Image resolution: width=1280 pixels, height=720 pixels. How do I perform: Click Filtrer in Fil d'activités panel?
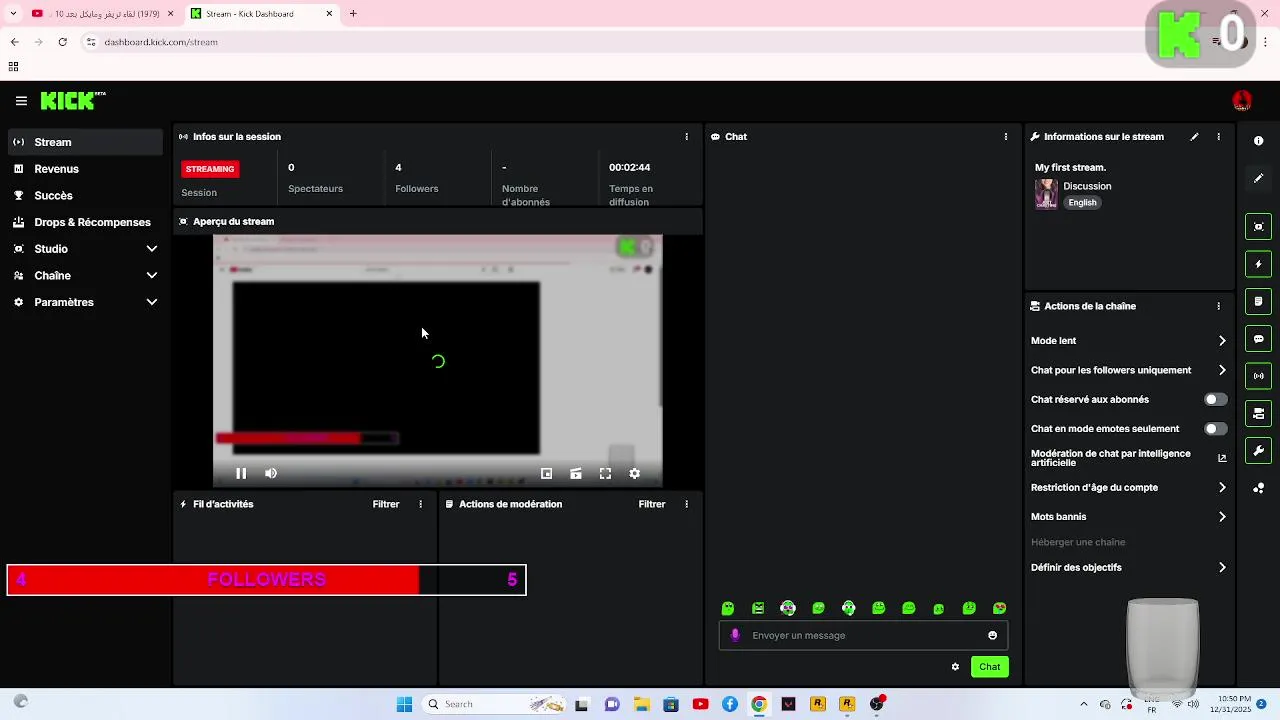tap(386, 505)
